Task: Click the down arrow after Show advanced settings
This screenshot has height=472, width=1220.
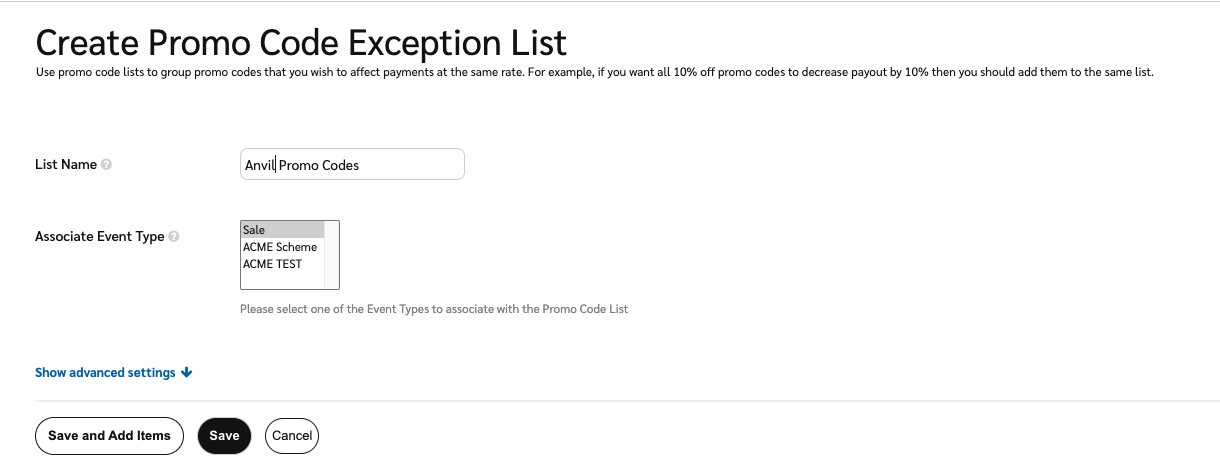Action: [x=187, y=373]
